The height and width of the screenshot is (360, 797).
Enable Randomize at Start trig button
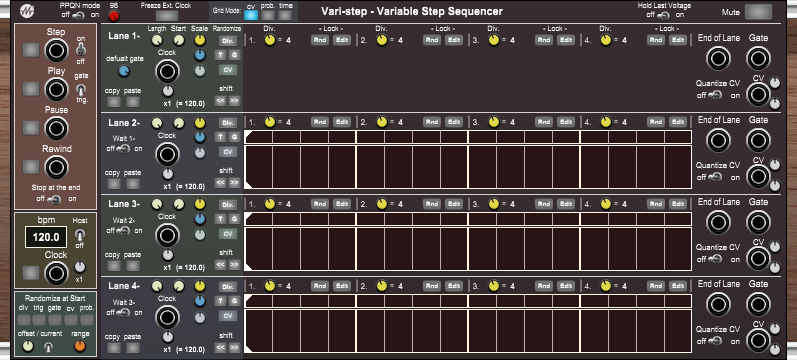click(x=39, y=320)
